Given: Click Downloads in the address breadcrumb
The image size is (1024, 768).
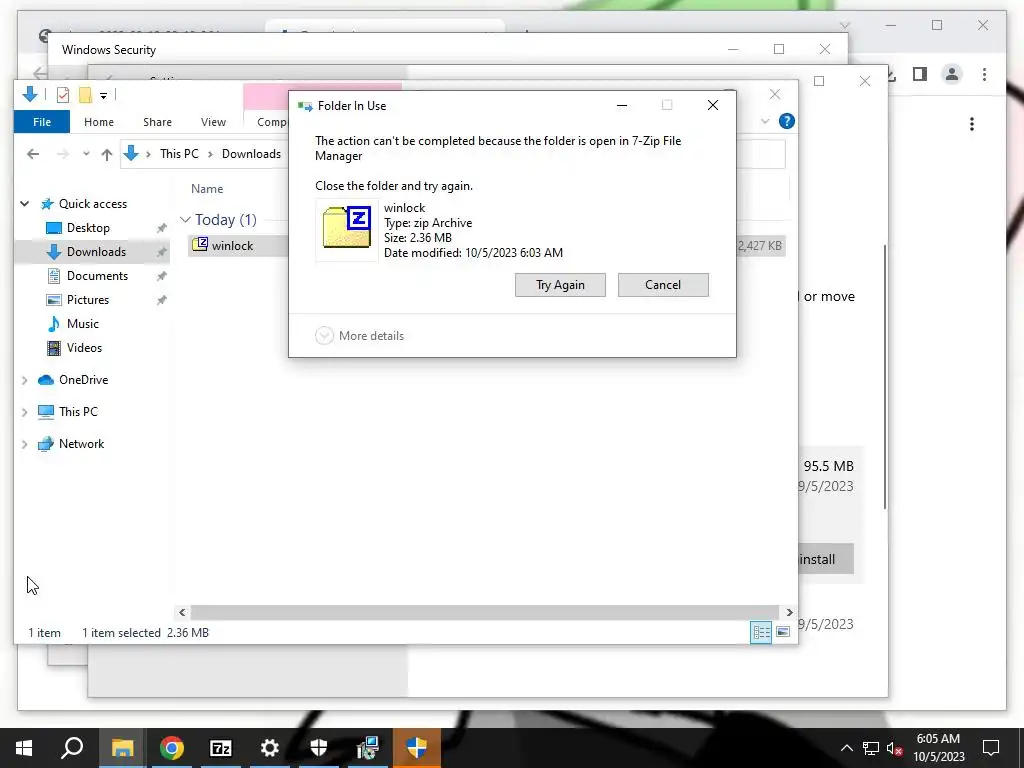Looking at the screenshot, I should click(251, 153).
